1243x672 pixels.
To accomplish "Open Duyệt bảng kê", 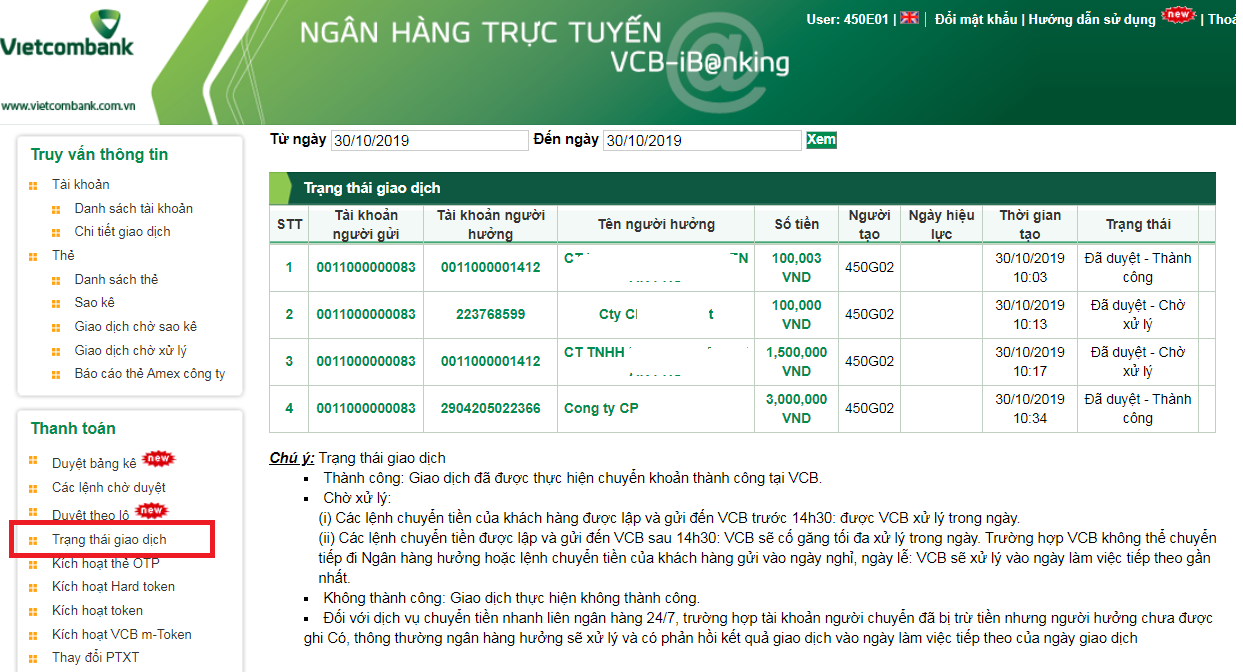I will 94,464.
